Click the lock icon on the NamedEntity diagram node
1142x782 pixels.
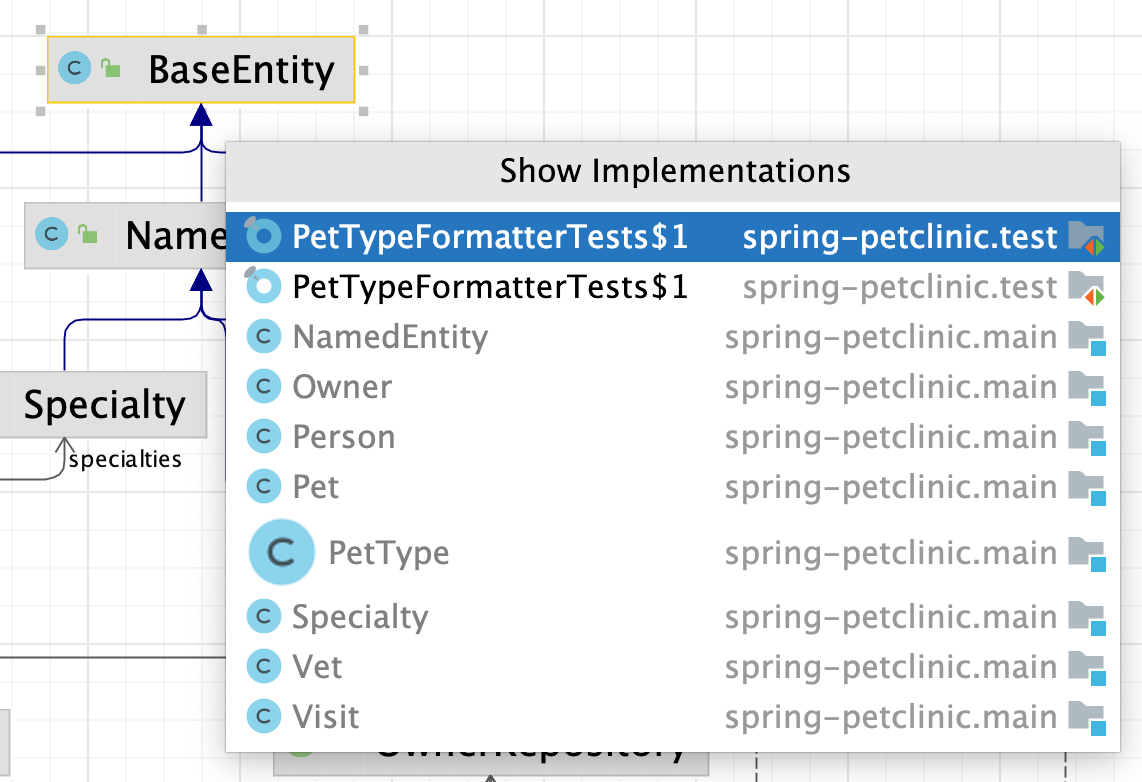[88, 235]
